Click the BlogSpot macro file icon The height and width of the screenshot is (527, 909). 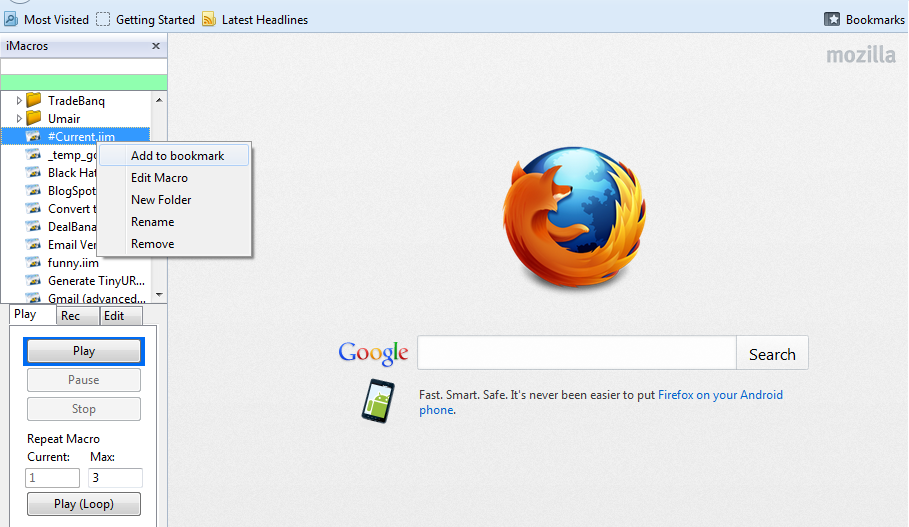click(x=34, y=190)
